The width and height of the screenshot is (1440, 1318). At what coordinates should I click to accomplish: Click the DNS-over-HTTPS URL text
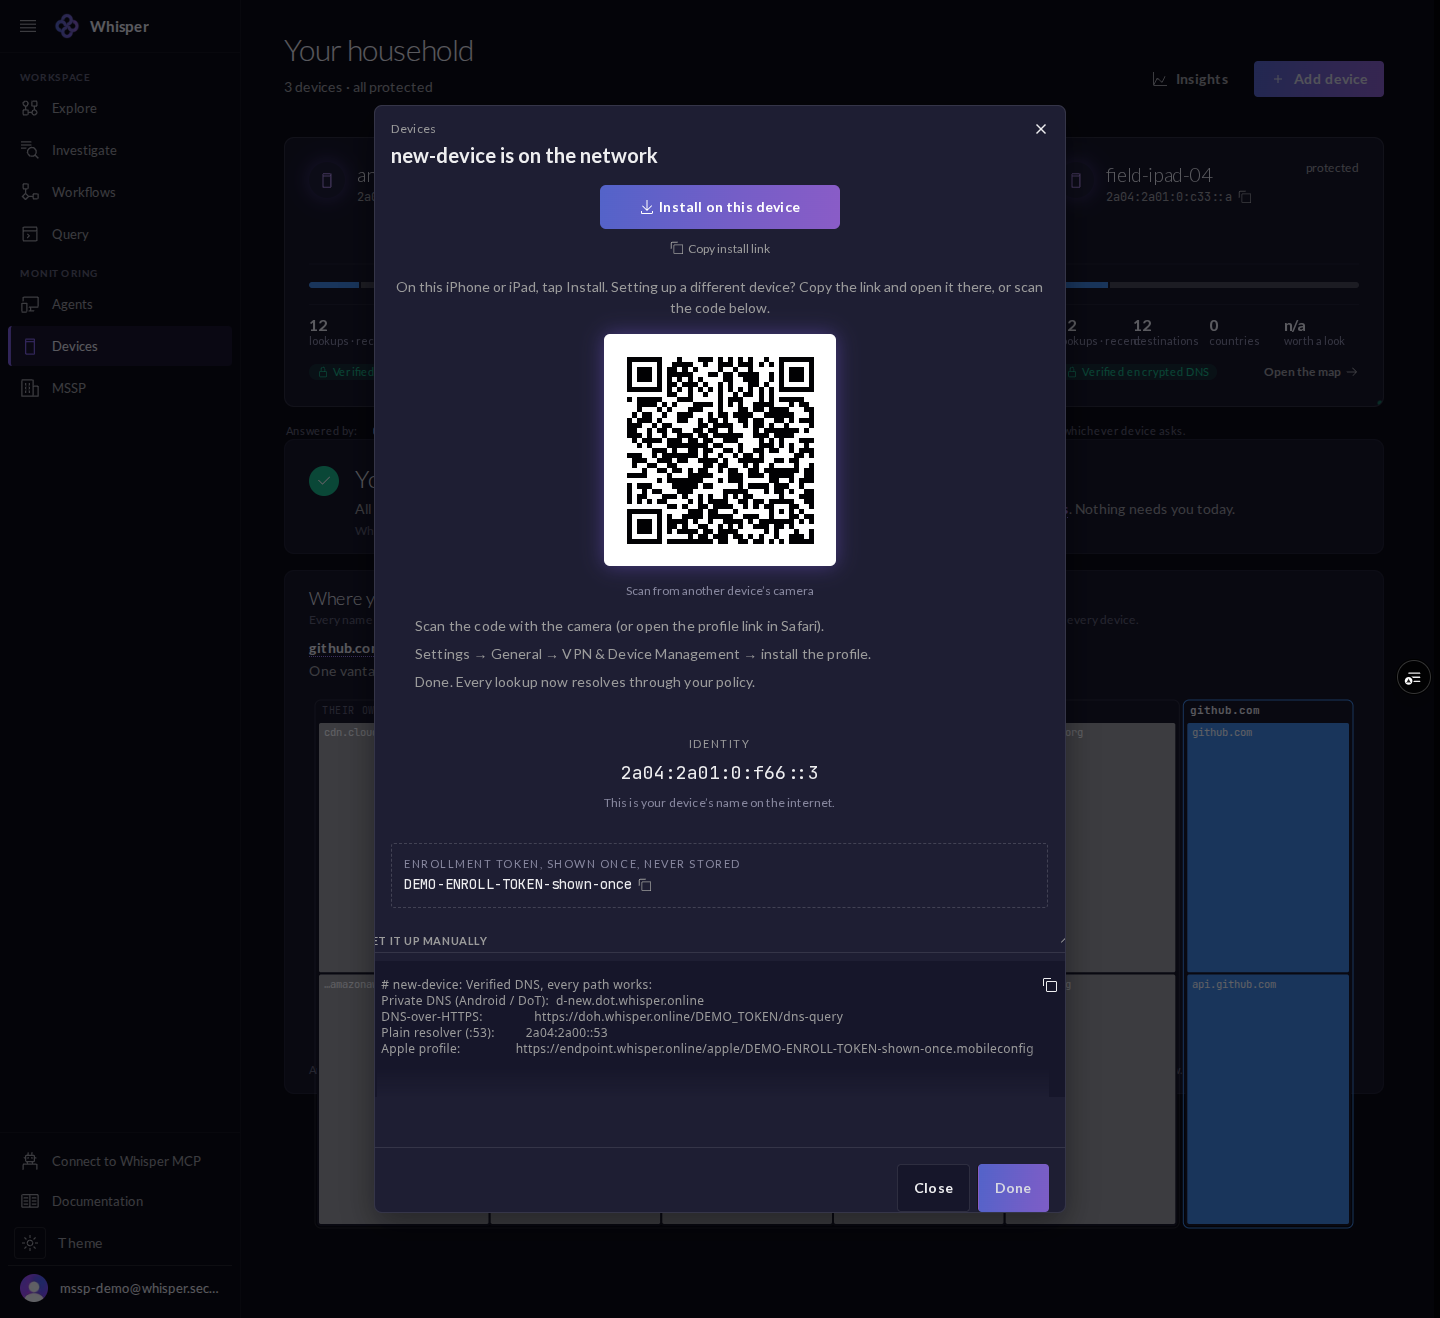[688, 1016]
